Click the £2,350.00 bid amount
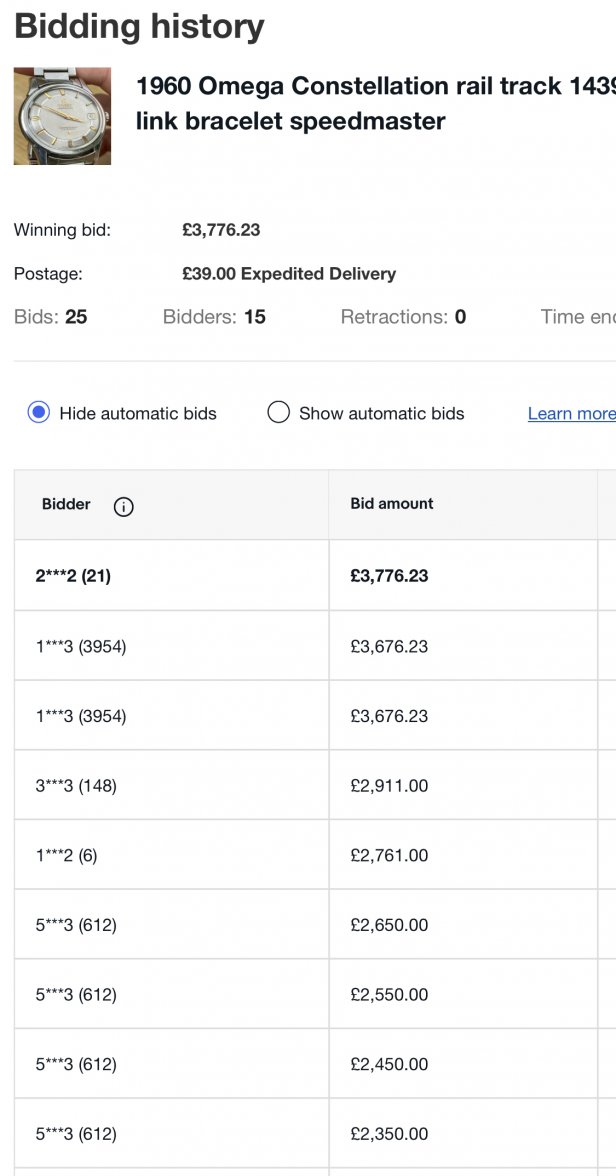This screenshot has height=1176, width=616. click(x=389, y=1134)
